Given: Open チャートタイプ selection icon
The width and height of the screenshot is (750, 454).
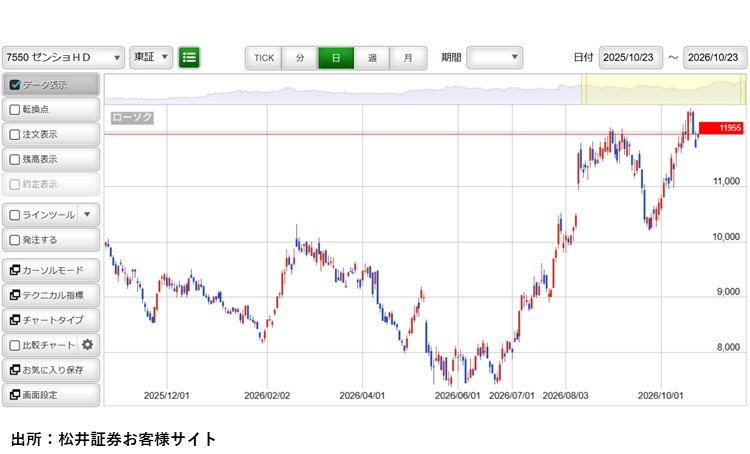Looking at the screenshot, I should coord(15,320).
